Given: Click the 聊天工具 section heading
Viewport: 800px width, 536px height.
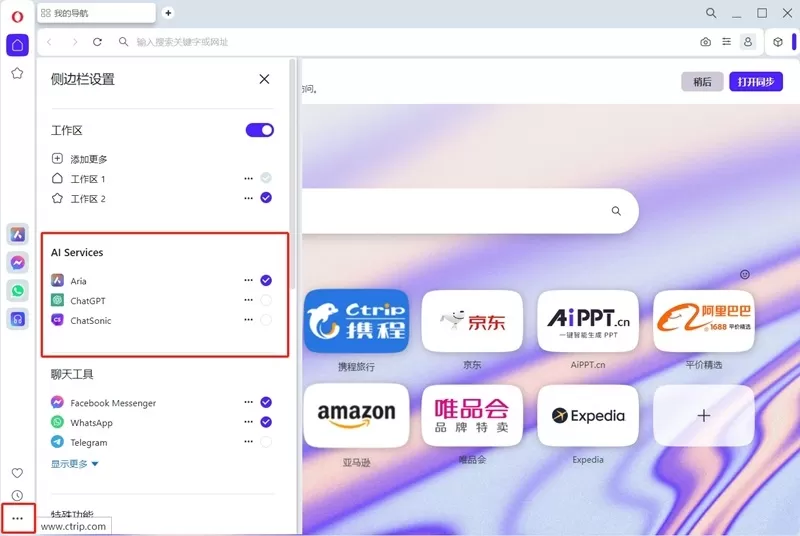Looking at the screenshot, I should coord(72,374).
